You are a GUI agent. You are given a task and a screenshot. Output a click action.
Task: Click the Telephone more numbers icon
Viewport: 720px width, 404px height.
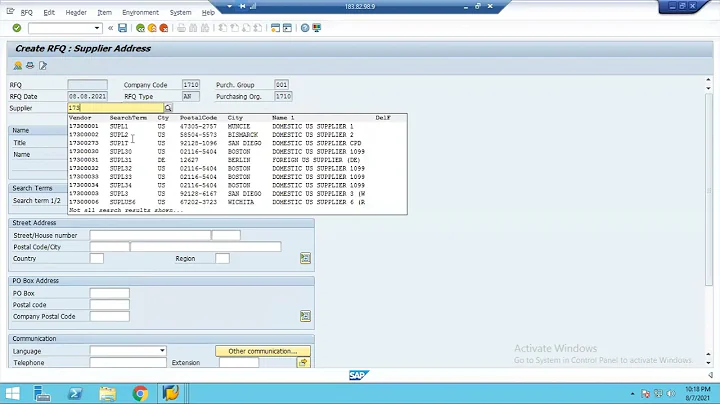pos(303,363)
